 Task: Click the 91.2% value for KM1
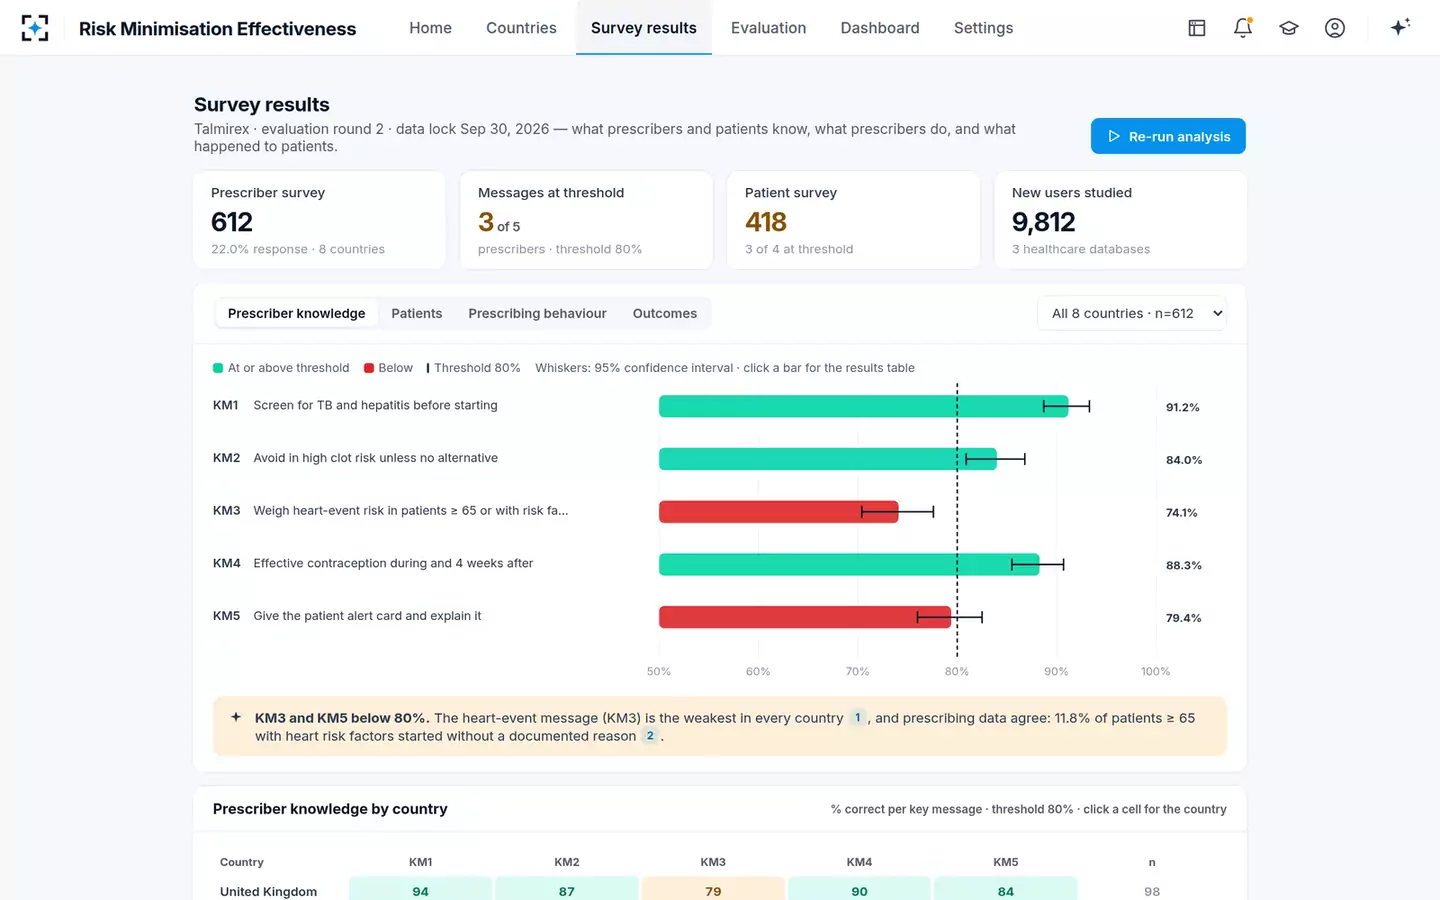pyautogui.click(x=1182, y=407)
